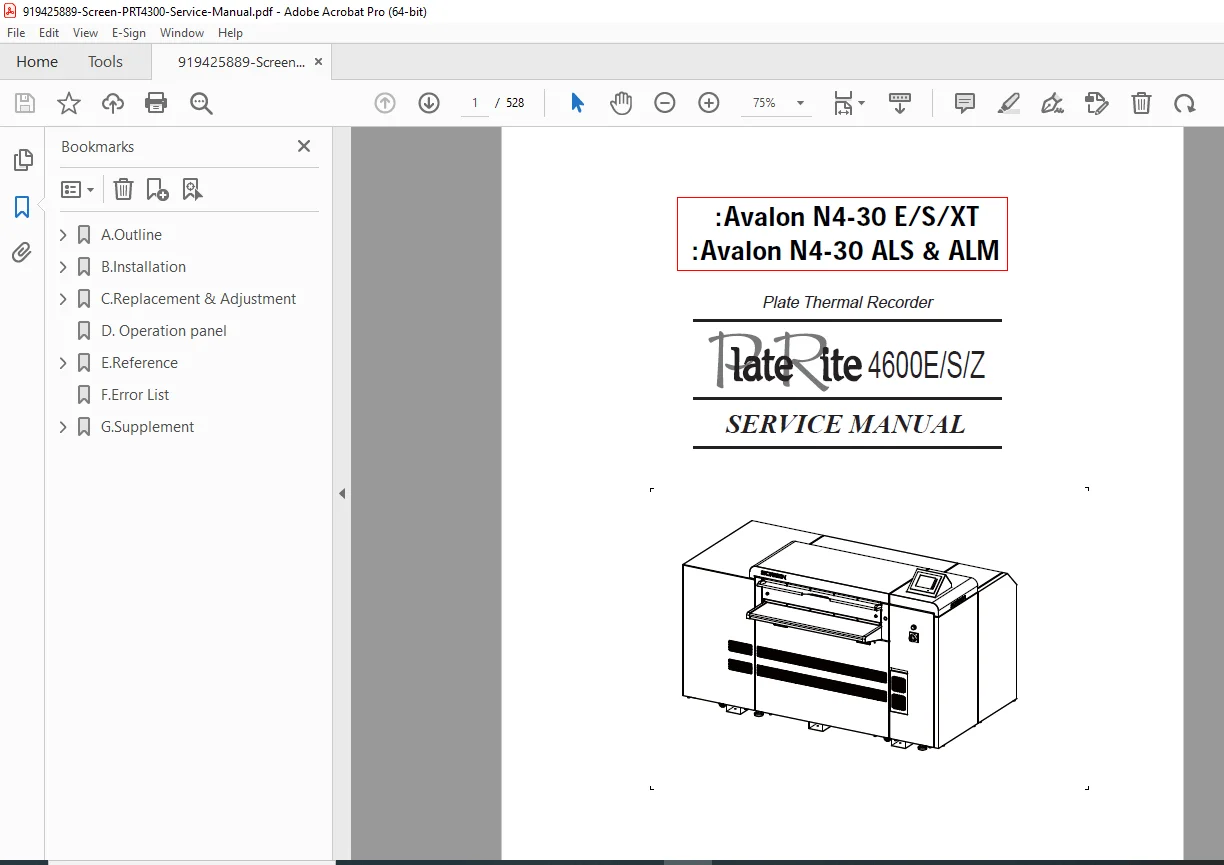
Task: Delete page with trash icon in toolbar
Action: [1141, 103]
